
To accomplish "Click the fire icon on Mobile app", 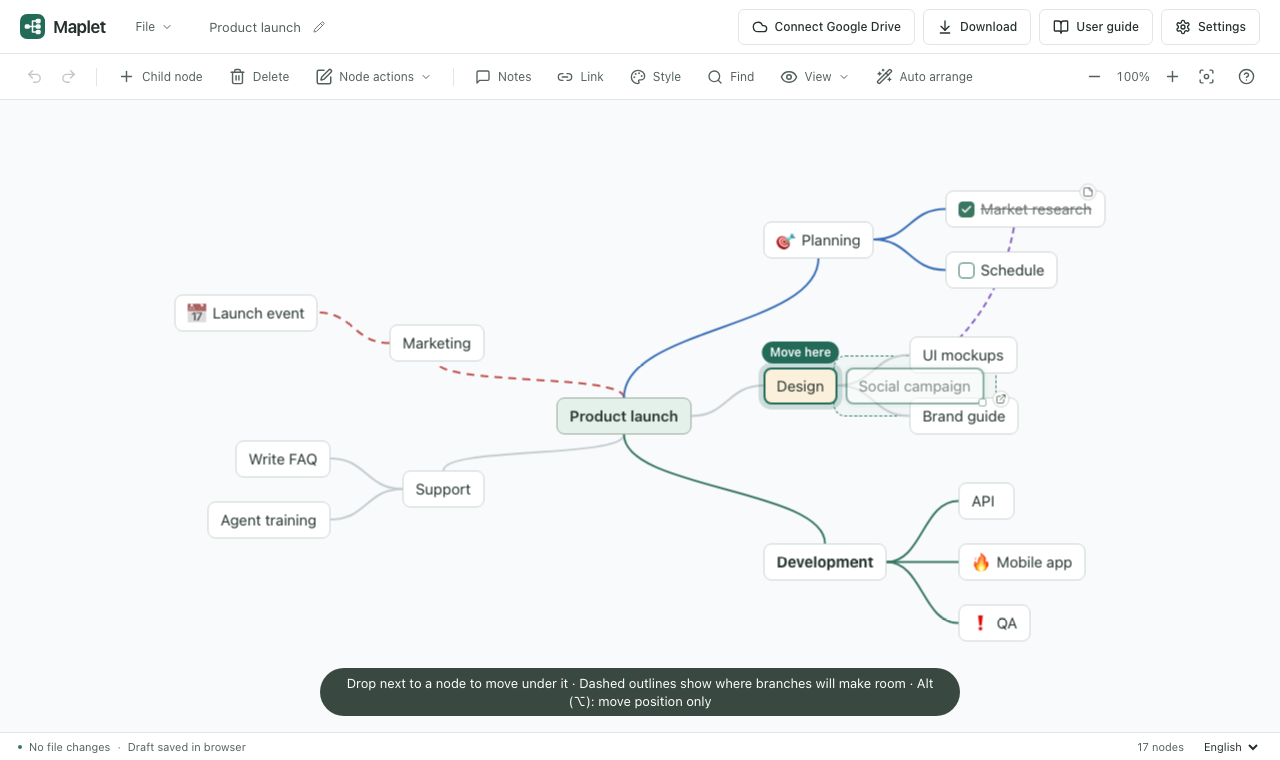I will click(x=981, y=562).
